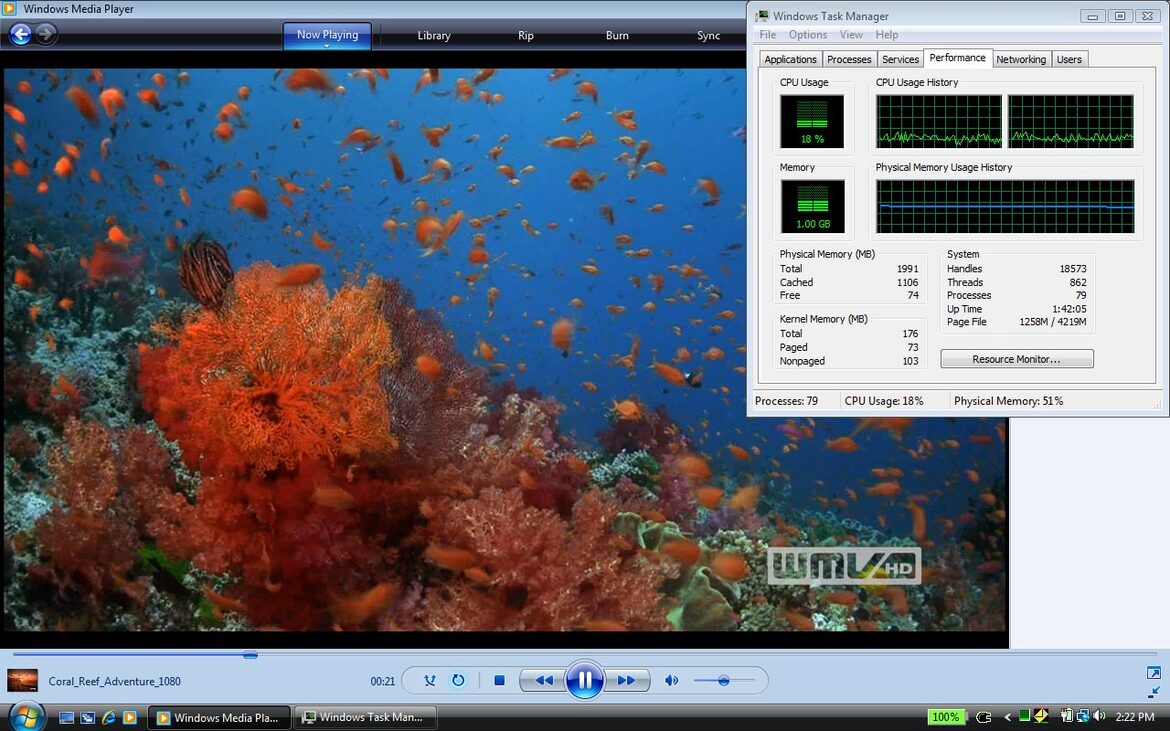Click the network icon in system tray
This screenshot has height=731, width=1170.
coord(1083,717)
